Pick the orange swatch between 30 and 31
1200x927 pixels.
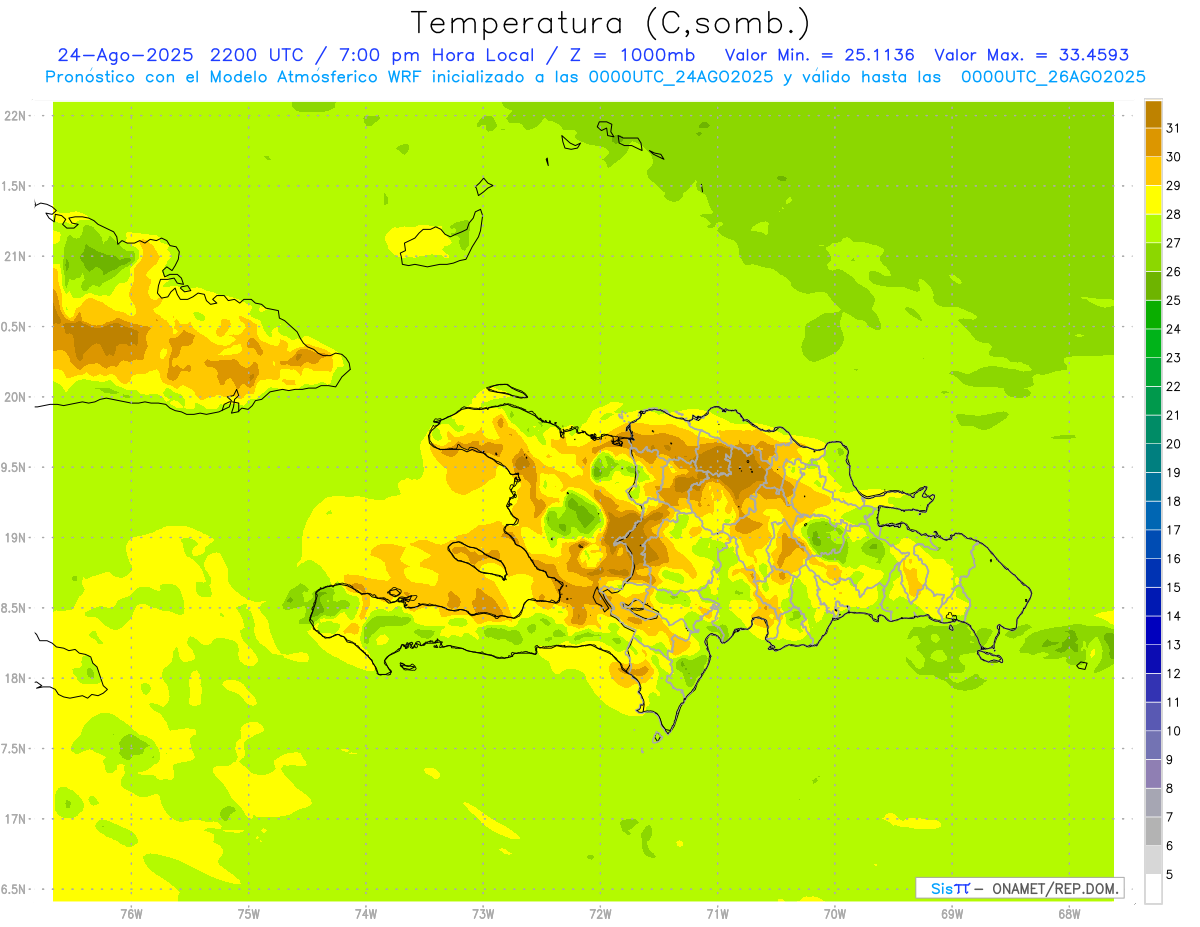[x=1153, y=142]
